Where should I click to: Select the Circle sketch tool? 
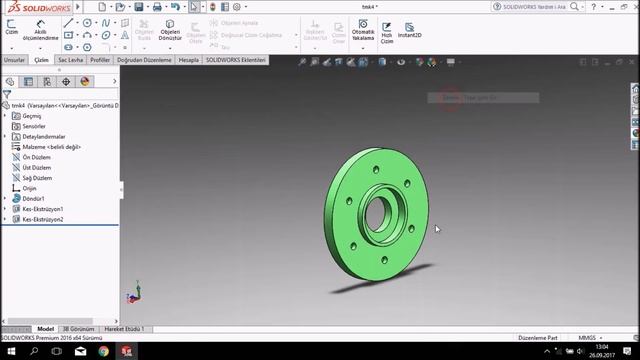[x=87, y=23]
